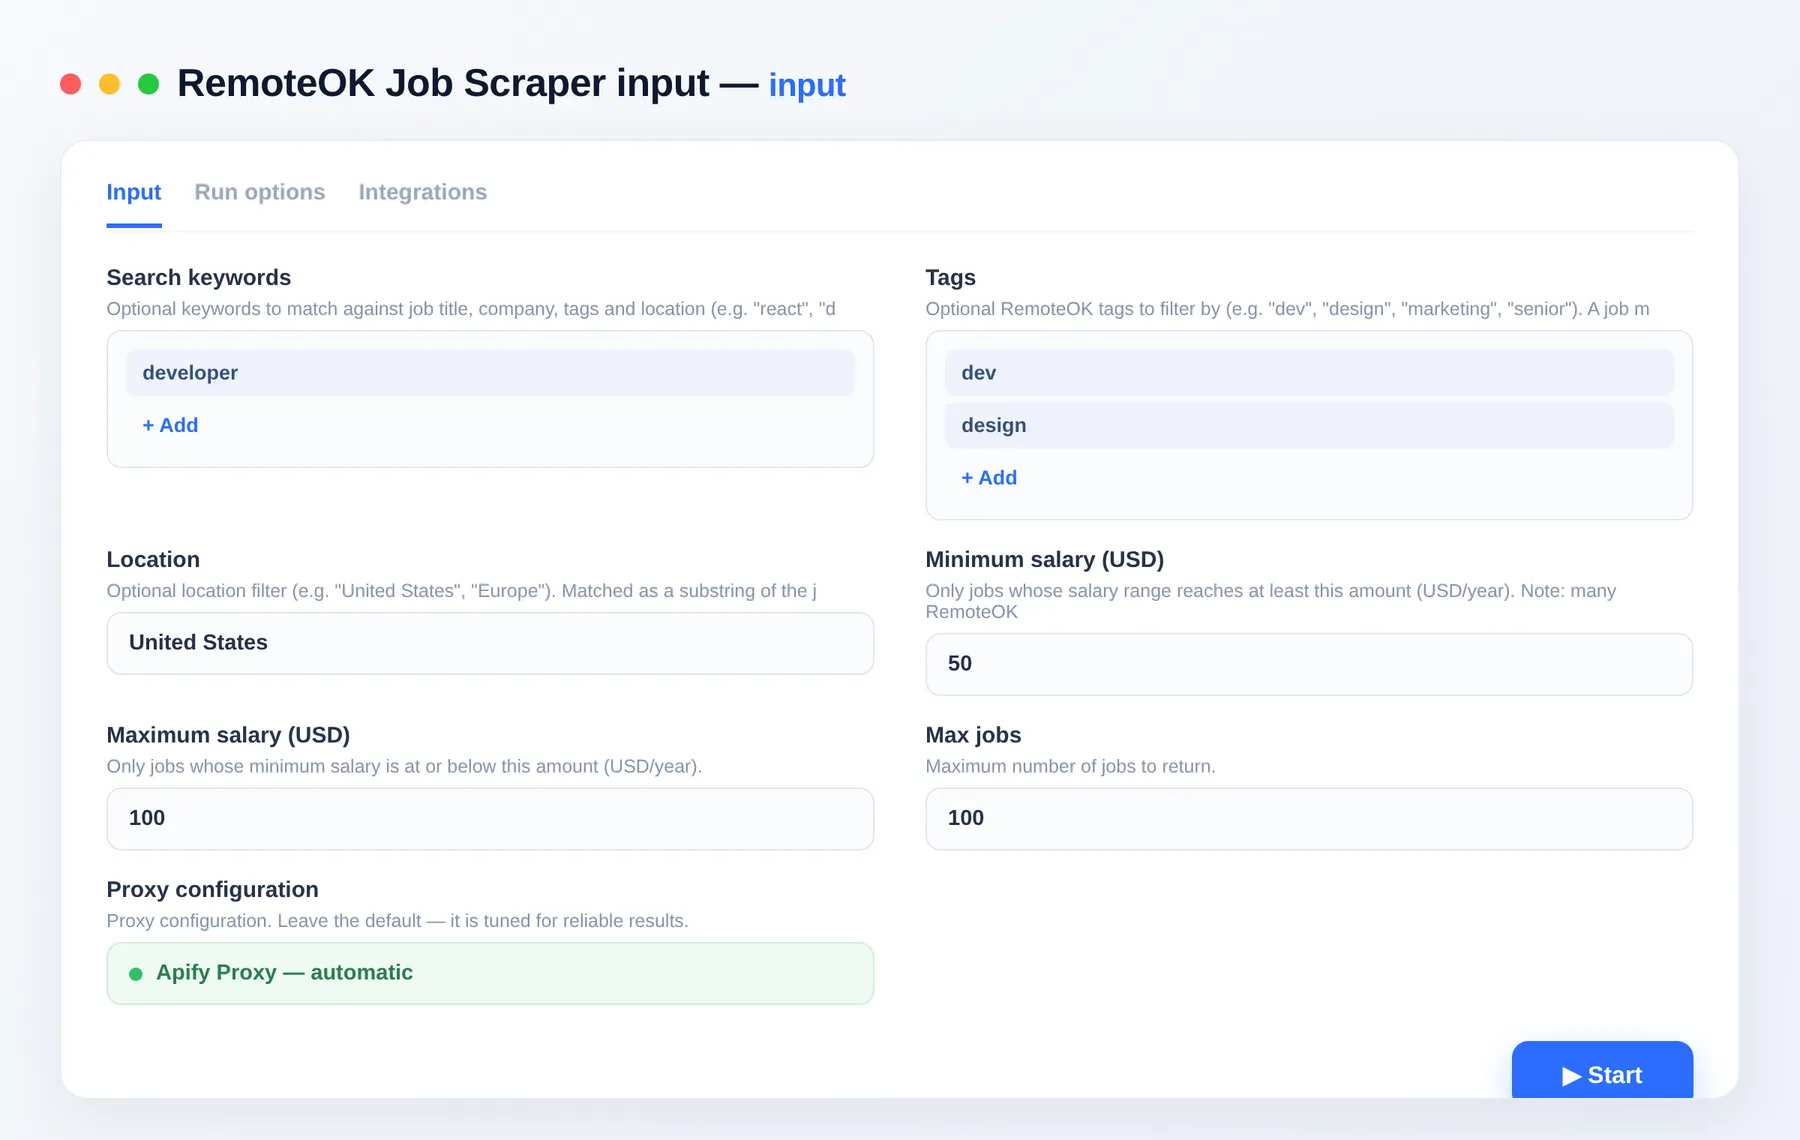Click the Minimum salary field showing 50
1800x1140 pixels.
[x=1309, y=664]
